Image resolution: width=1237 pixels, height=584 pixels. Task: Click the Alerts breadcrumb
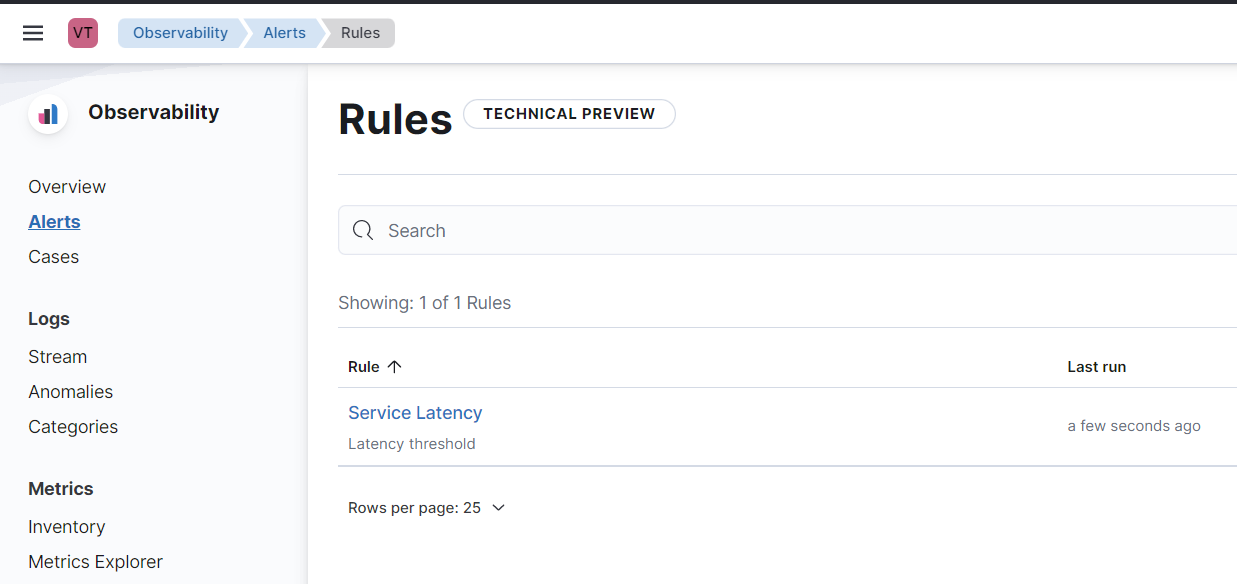coord(283,32)
